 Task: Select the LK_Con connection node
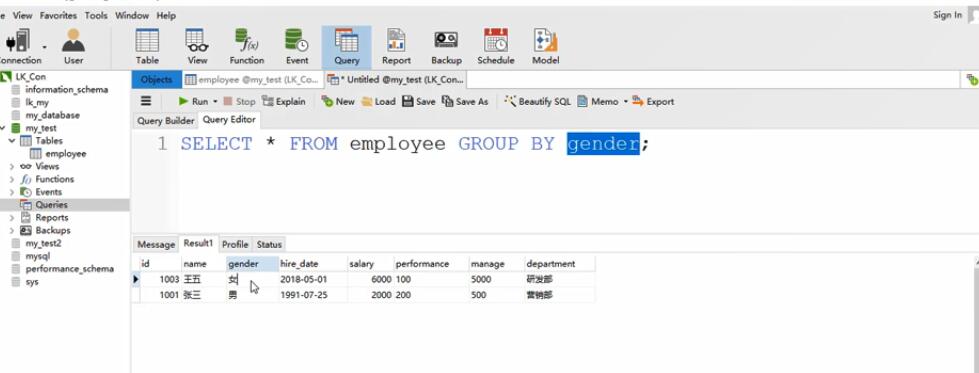coord(30,77)
